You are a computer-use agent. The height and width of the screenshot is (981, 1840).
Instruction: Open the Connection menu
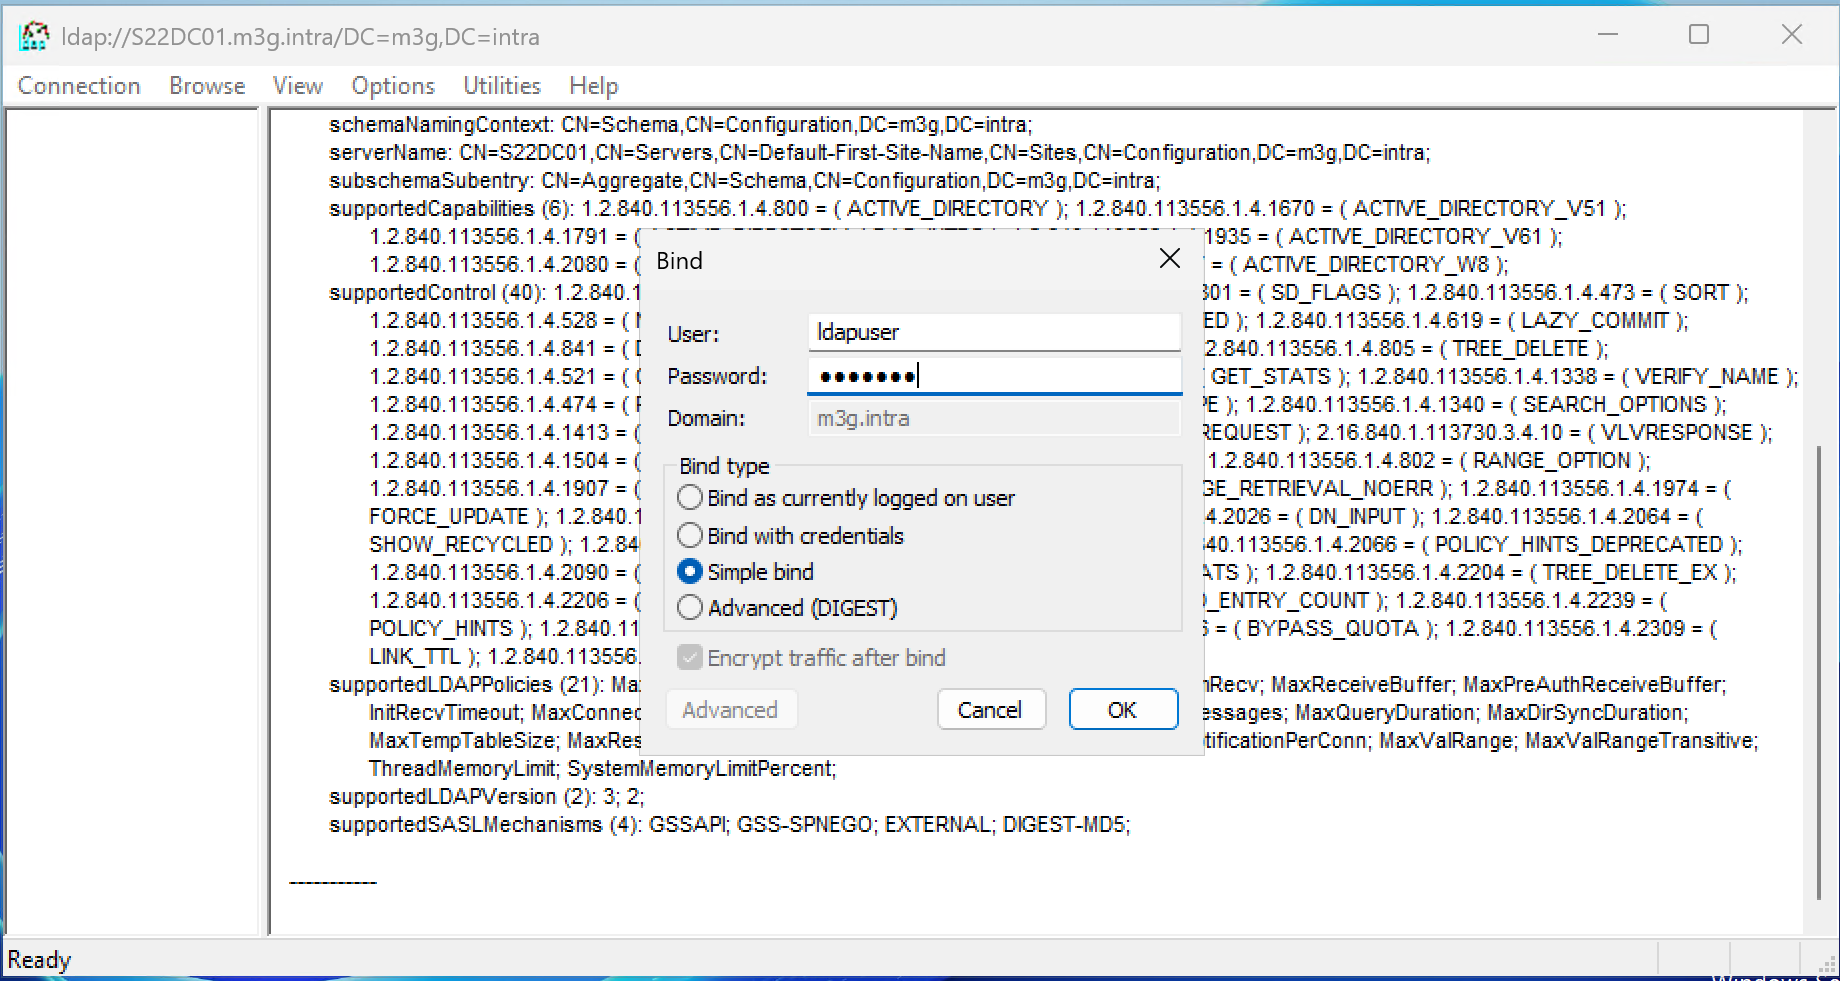coord(79,86)
